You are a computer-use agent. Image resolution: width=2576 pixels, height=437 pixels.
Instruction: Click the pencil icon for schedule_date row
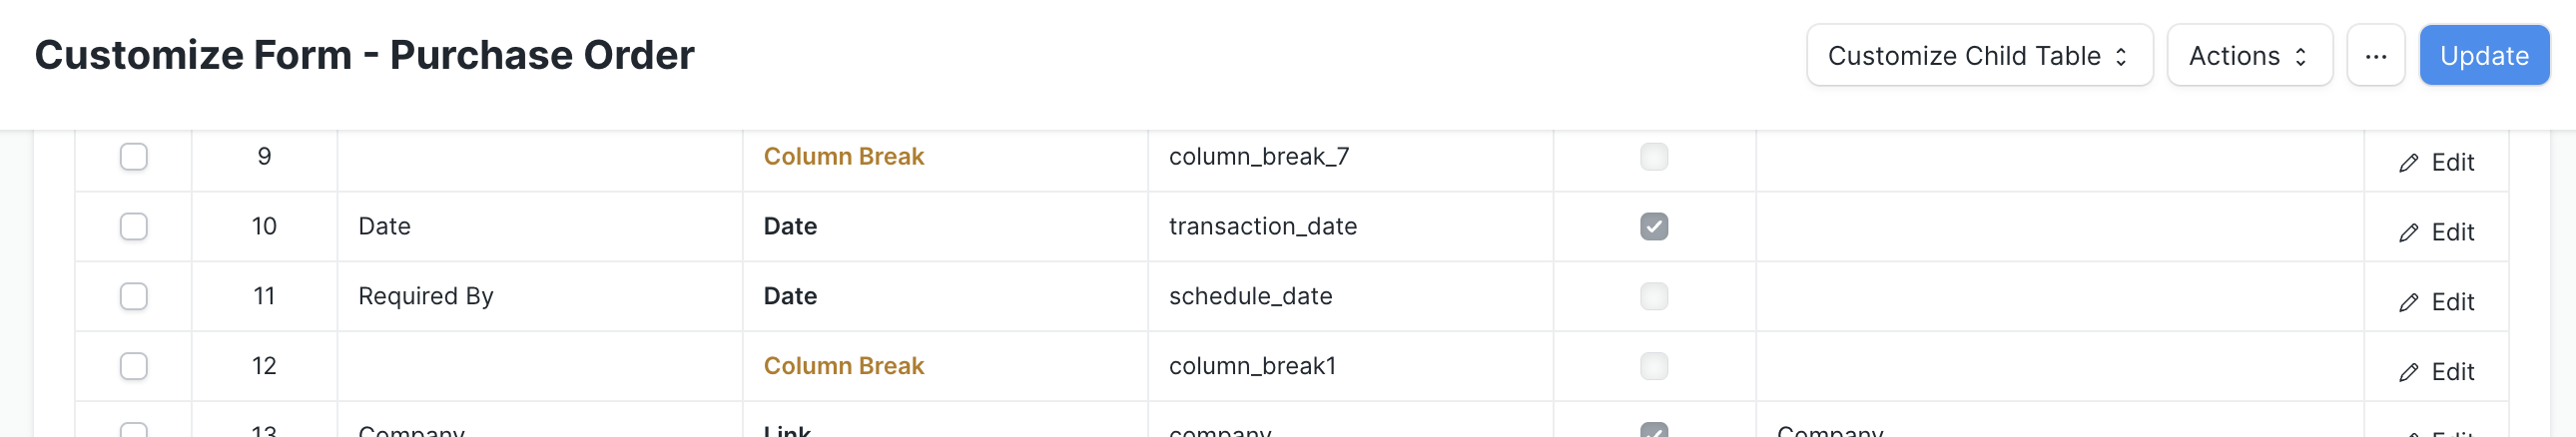point(2408,303)
